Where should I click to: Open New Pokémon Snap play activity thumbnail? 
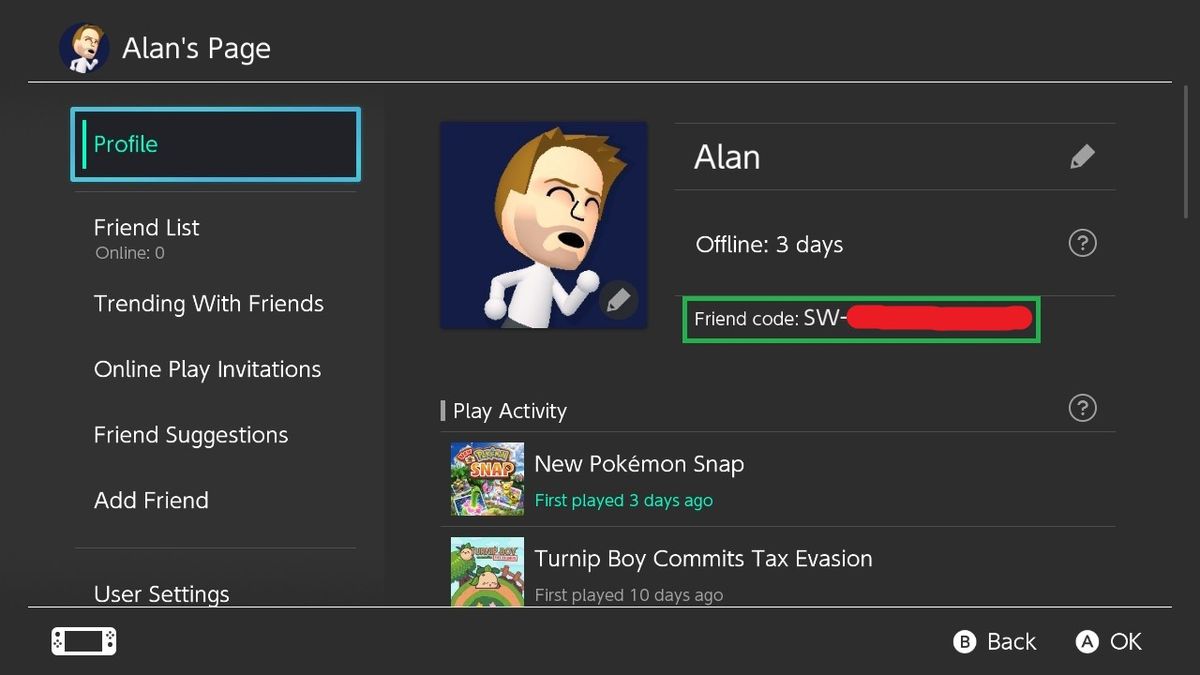point(487,479)
